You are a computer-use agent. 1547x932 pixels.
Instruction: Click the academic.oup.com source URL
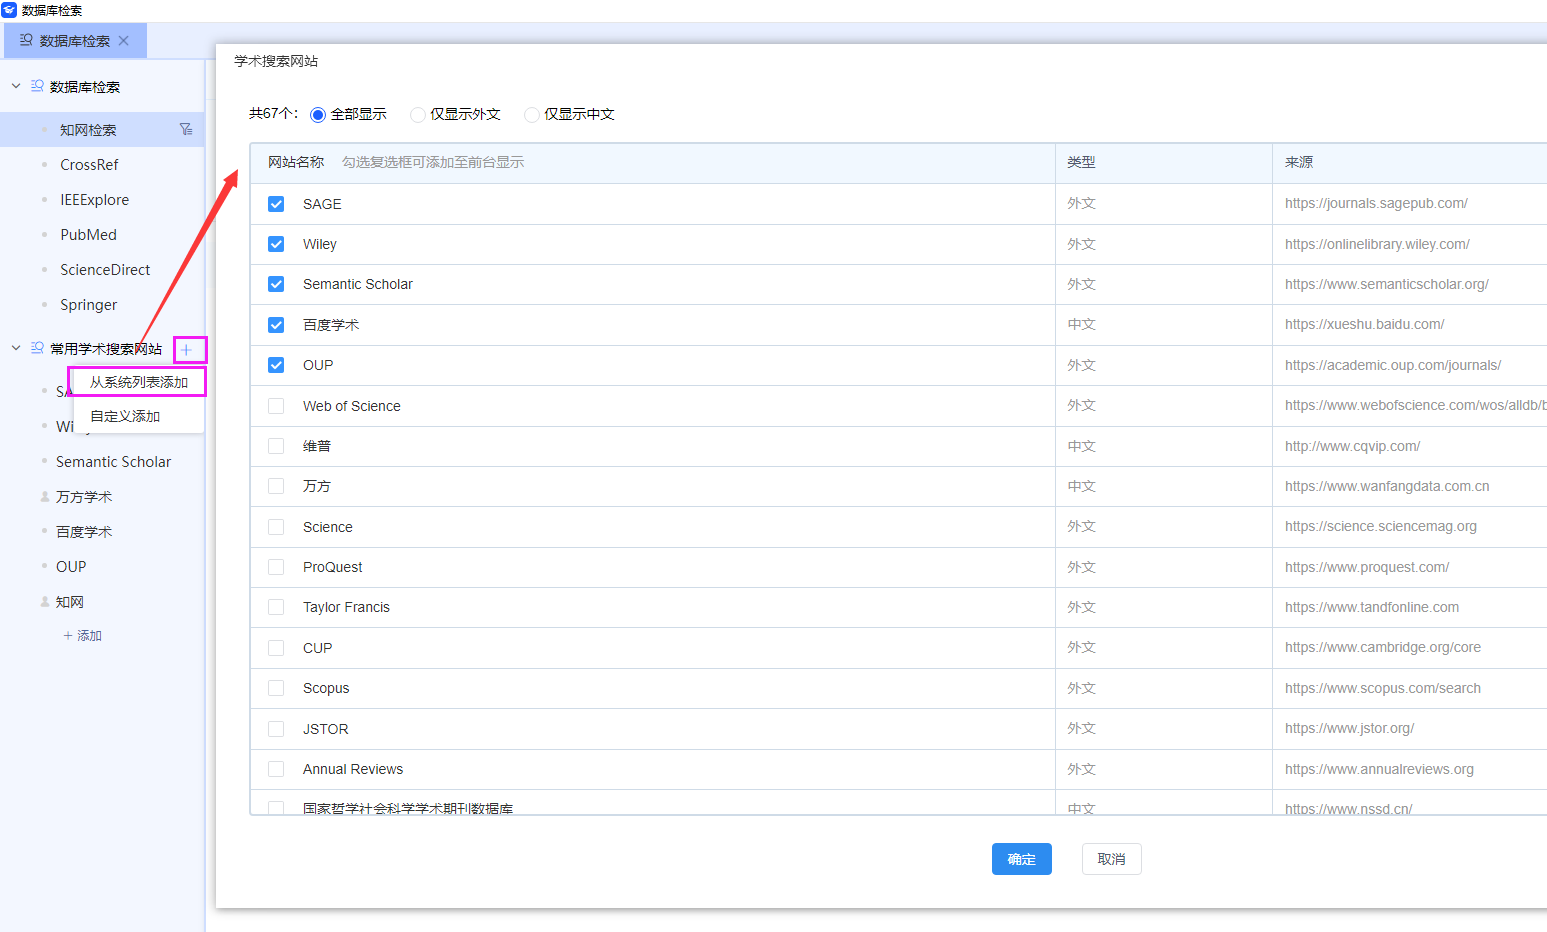click(x=1393, y=365)
